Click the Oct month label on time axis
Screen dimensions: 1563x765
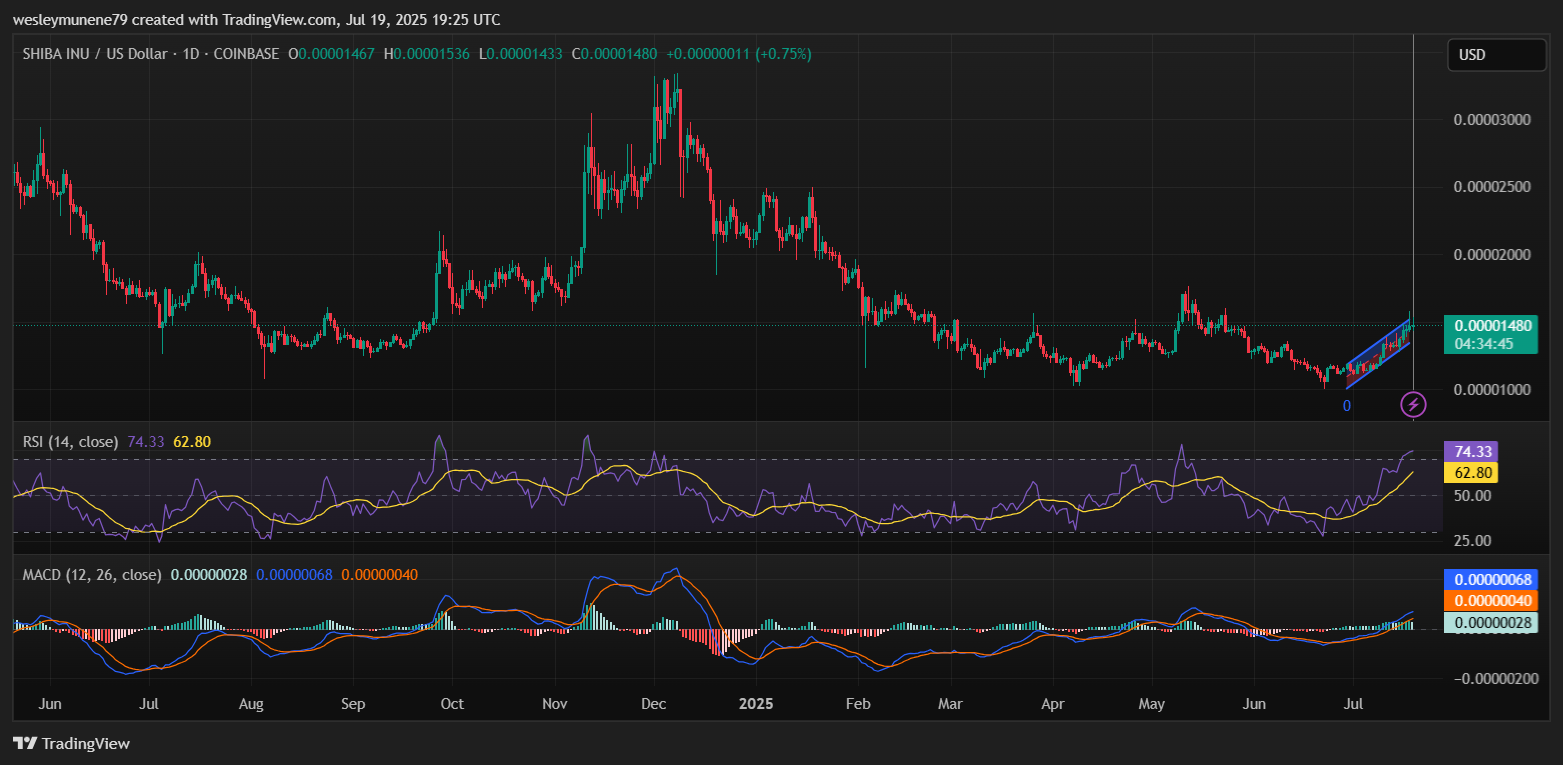[452, 704]
